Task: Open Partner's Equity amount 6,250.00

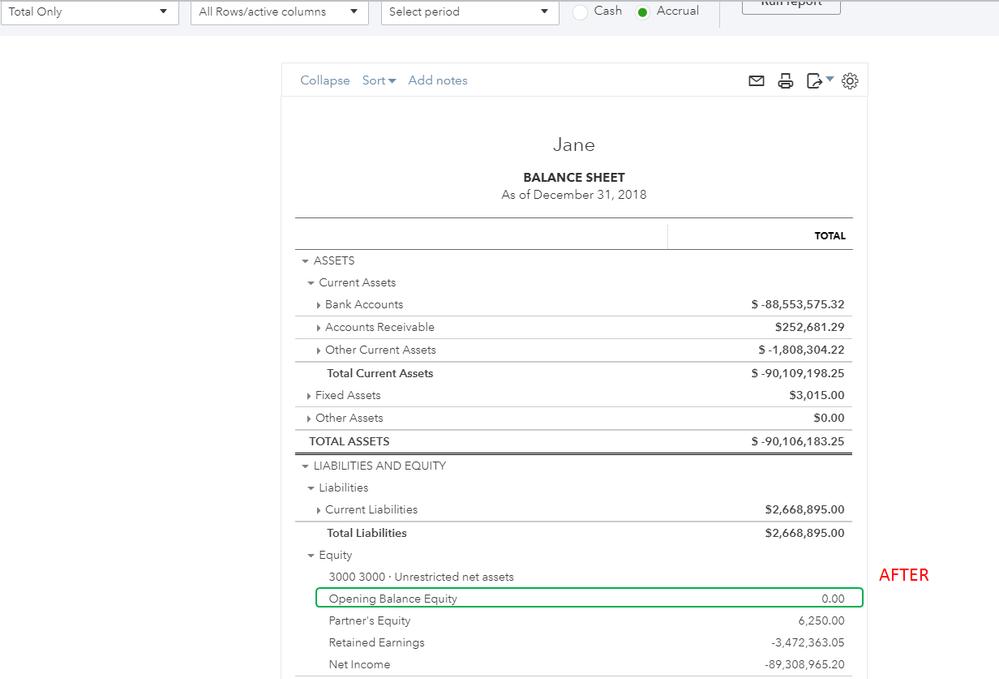Action: (x=821, y=620)
